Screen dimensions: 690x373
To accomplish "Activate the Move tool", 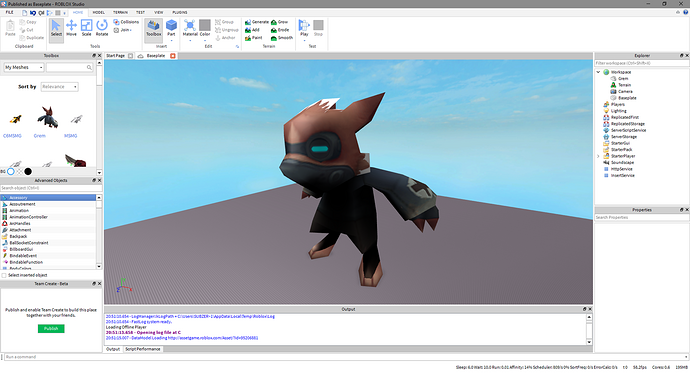I will (x=71, y=28).
